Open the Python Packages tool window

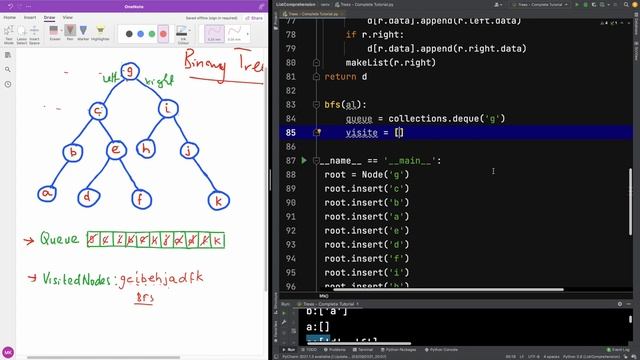(x=398, y=350)
